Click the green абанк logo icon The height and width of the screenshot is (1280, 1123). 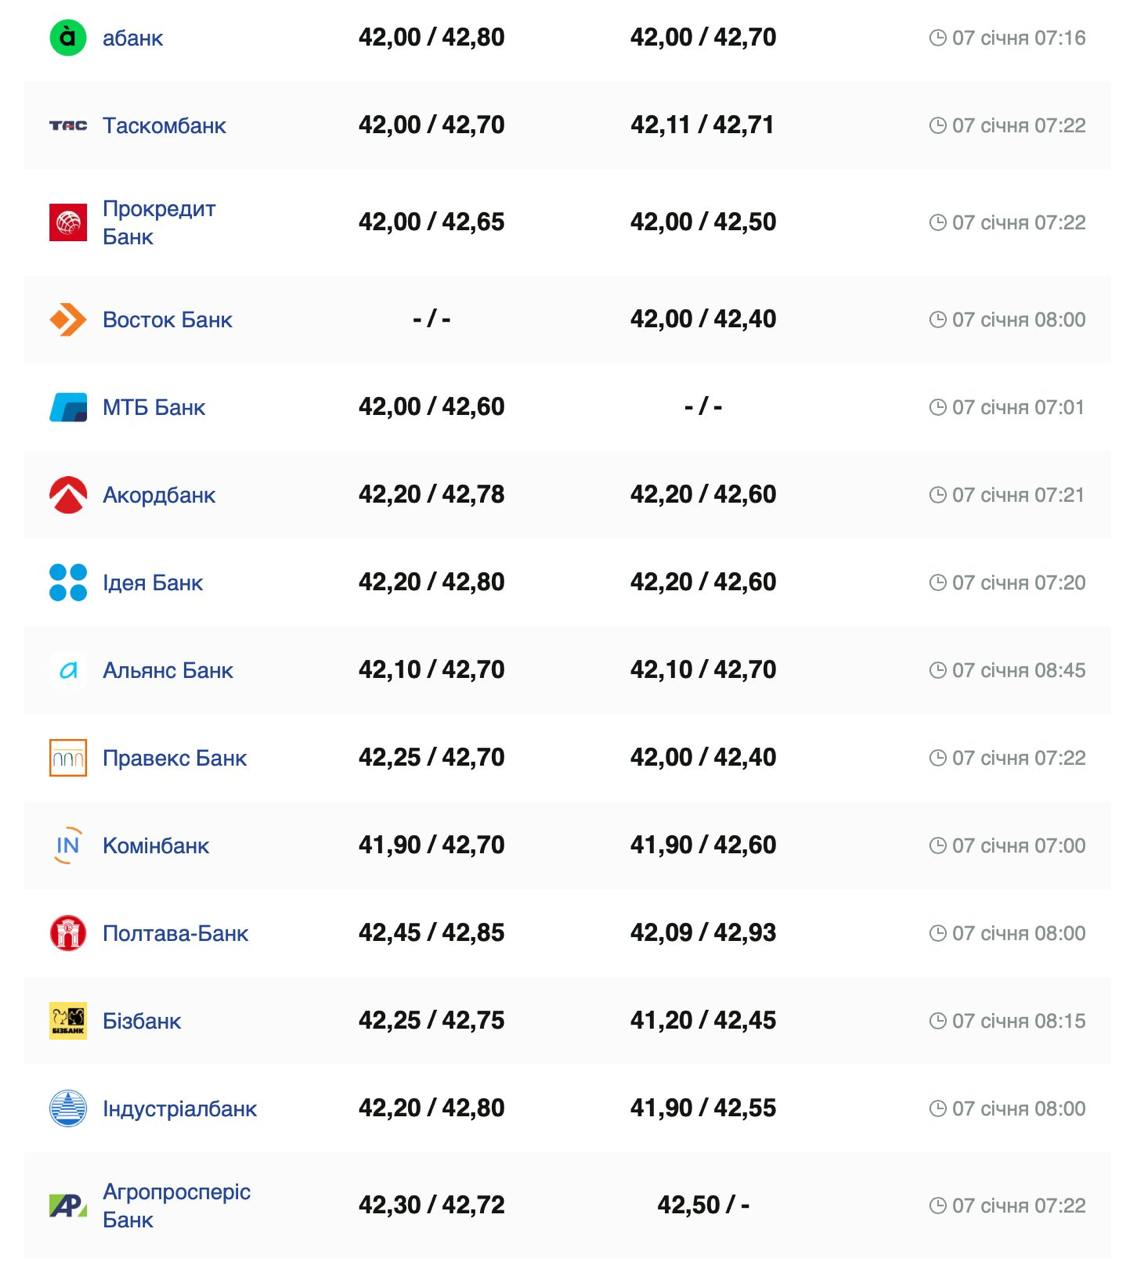click(68, 38)
